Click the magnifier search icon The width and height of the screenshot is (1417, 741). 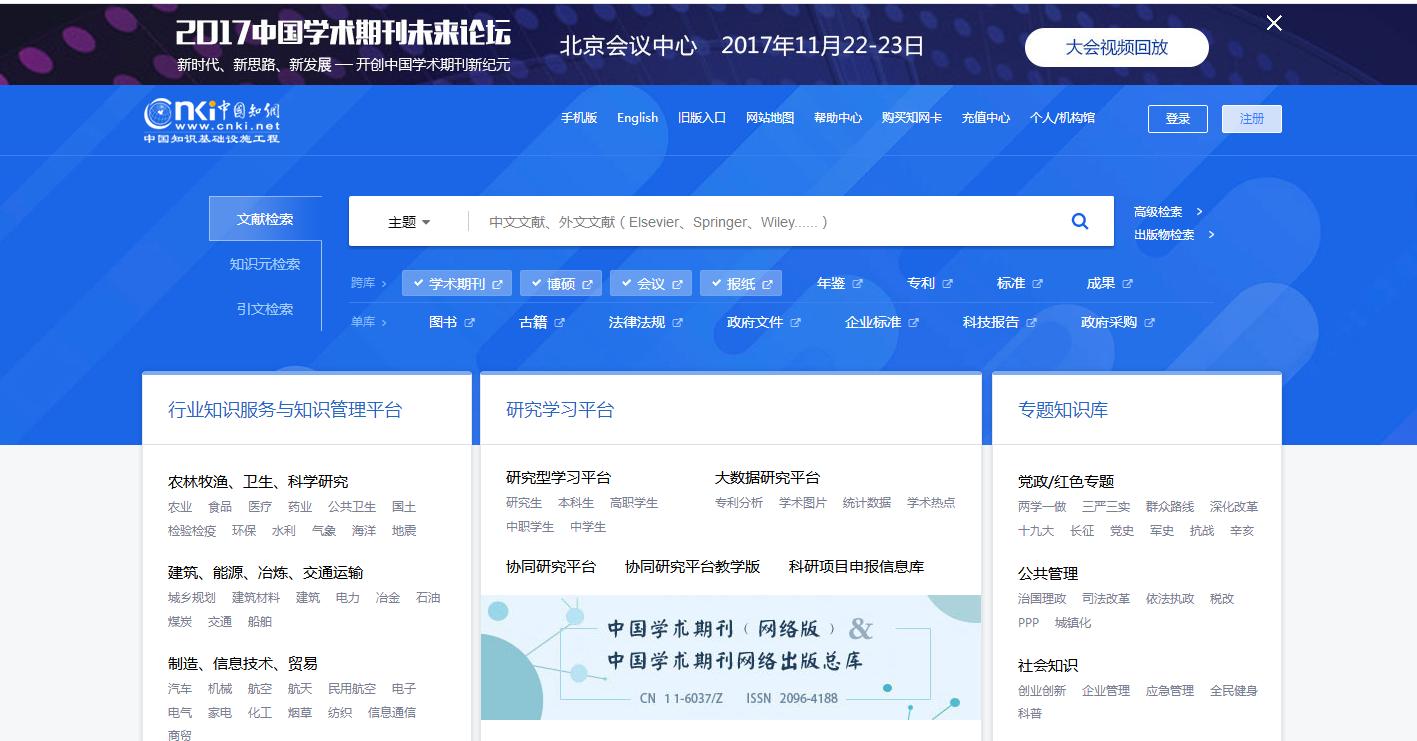(1080, 221)
